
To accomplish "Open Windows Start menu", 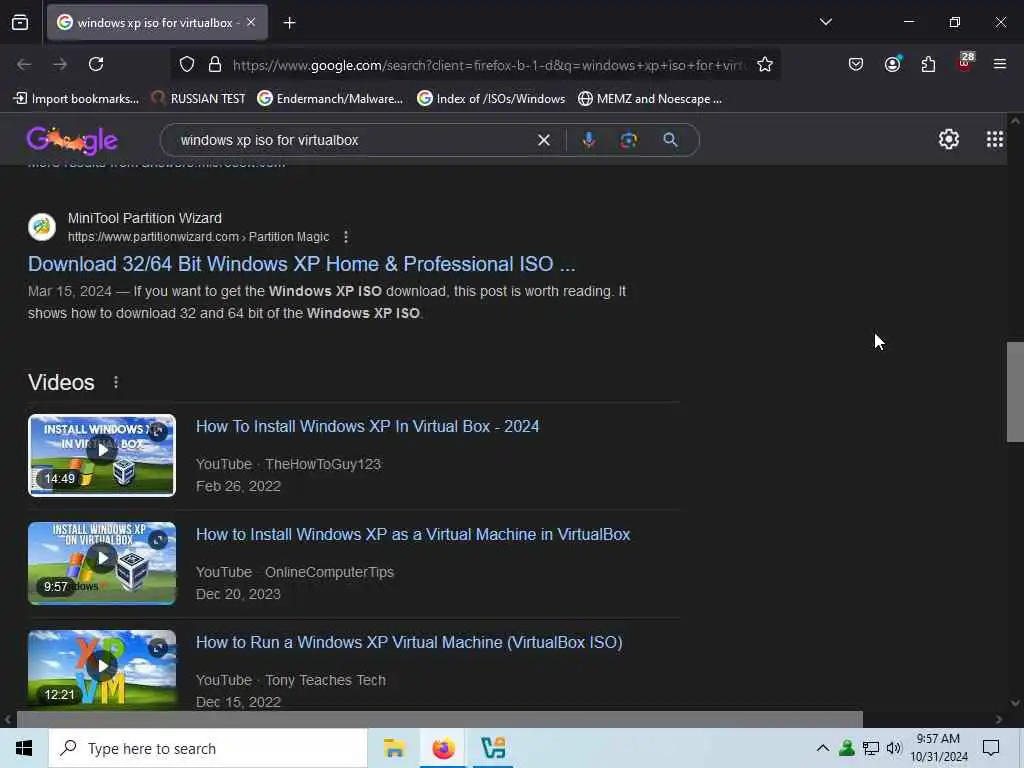I will 24,748.
